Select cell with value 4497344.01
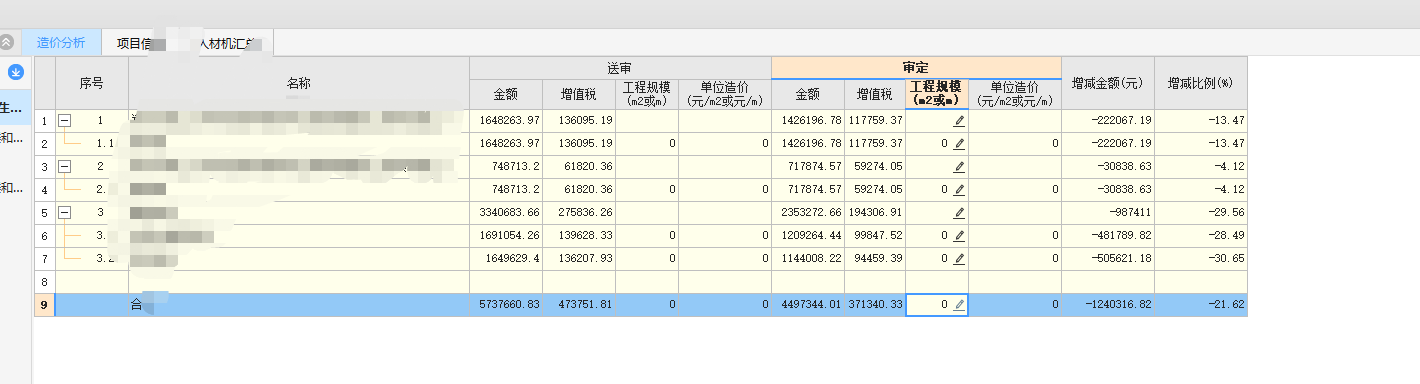The height and width of the screenshot is (384, 1420). 808,304
